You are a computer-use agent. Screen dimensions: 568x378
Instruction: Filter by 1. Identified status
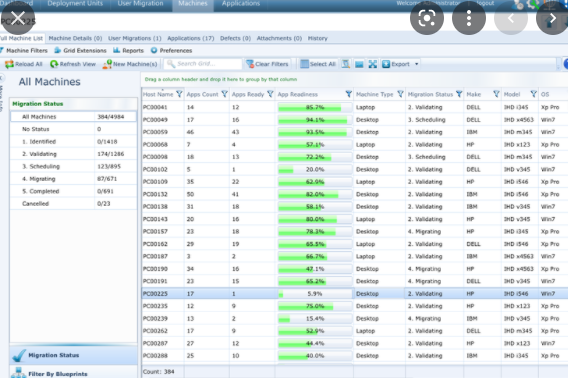74,142
